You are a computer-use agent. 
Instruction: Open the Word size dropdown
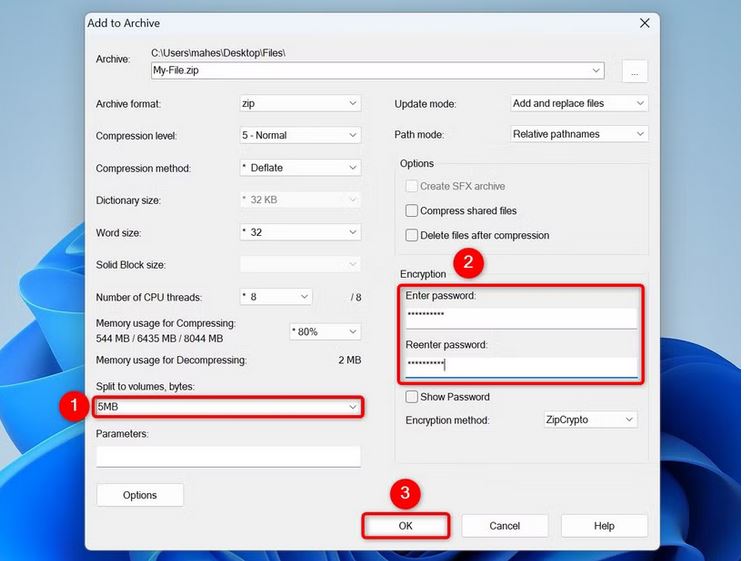300,232
